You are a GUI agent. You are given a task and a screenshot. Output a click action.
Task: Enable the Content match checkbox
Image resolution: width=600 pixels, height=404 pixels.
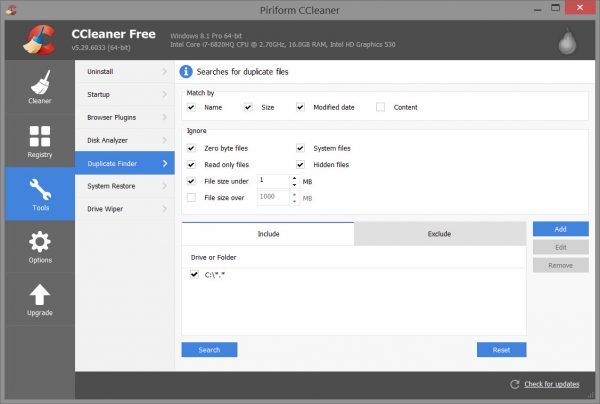[x=380, y=107]
